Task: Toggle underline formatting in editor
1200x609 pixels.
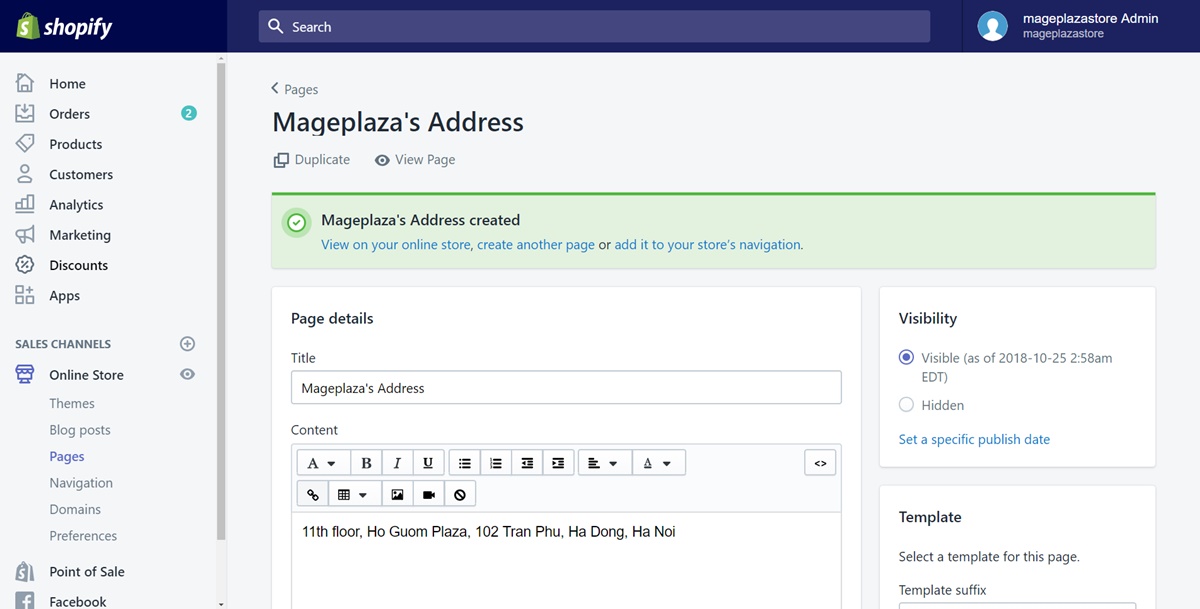Action: tap(428, 463)
